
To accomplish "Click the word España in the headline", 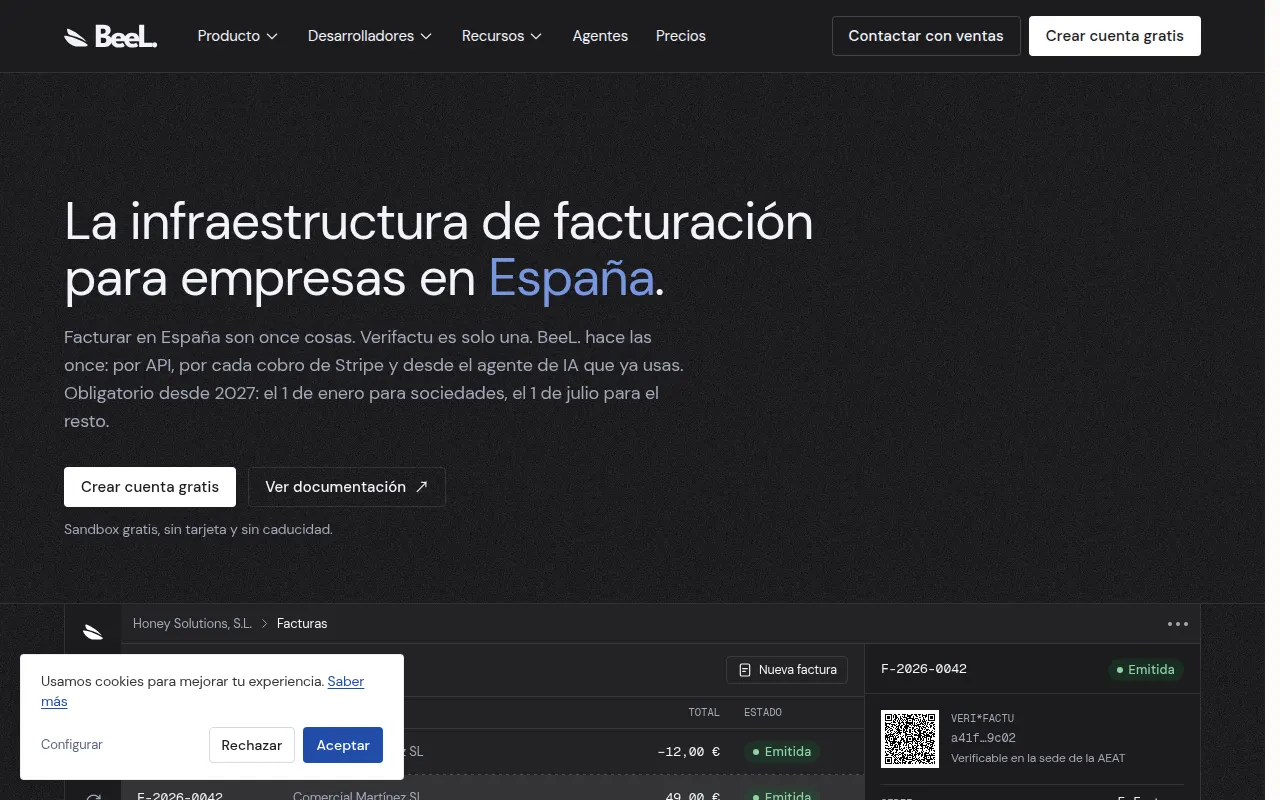I will pos(571,278).
